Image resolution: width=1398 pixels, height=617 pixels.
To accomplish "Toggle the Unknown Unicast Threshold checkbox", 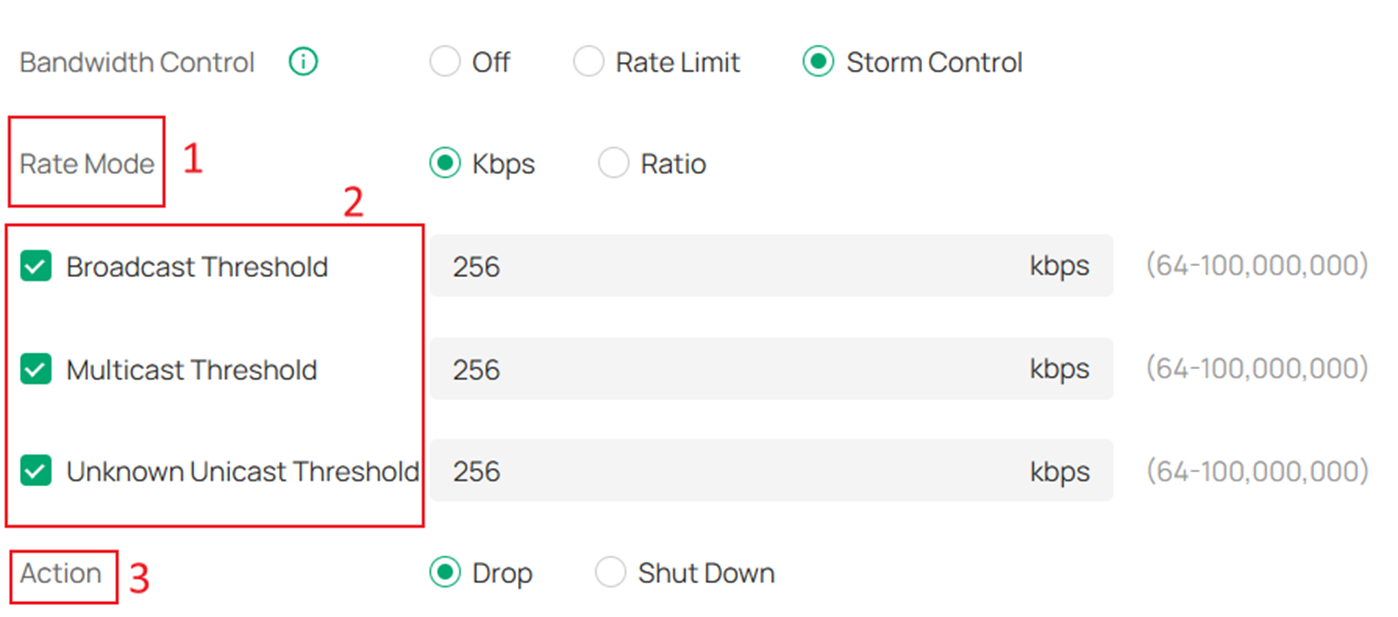I will [x=35, y=470].
